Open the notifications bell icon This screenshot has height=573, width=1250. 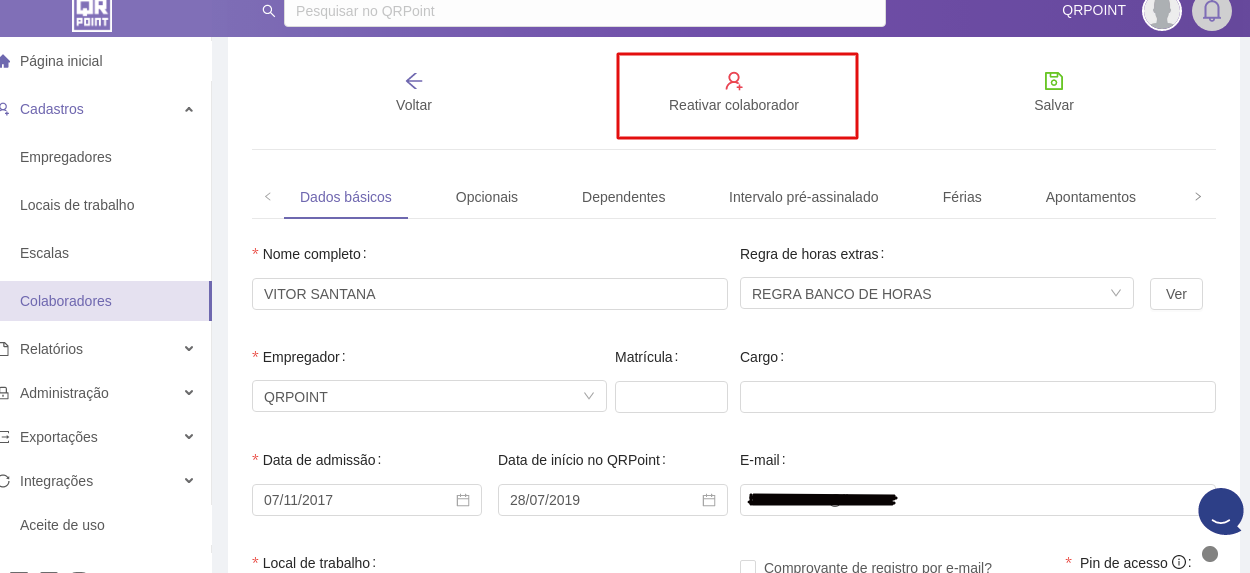pyautogui.click(x=1211, y=11)
